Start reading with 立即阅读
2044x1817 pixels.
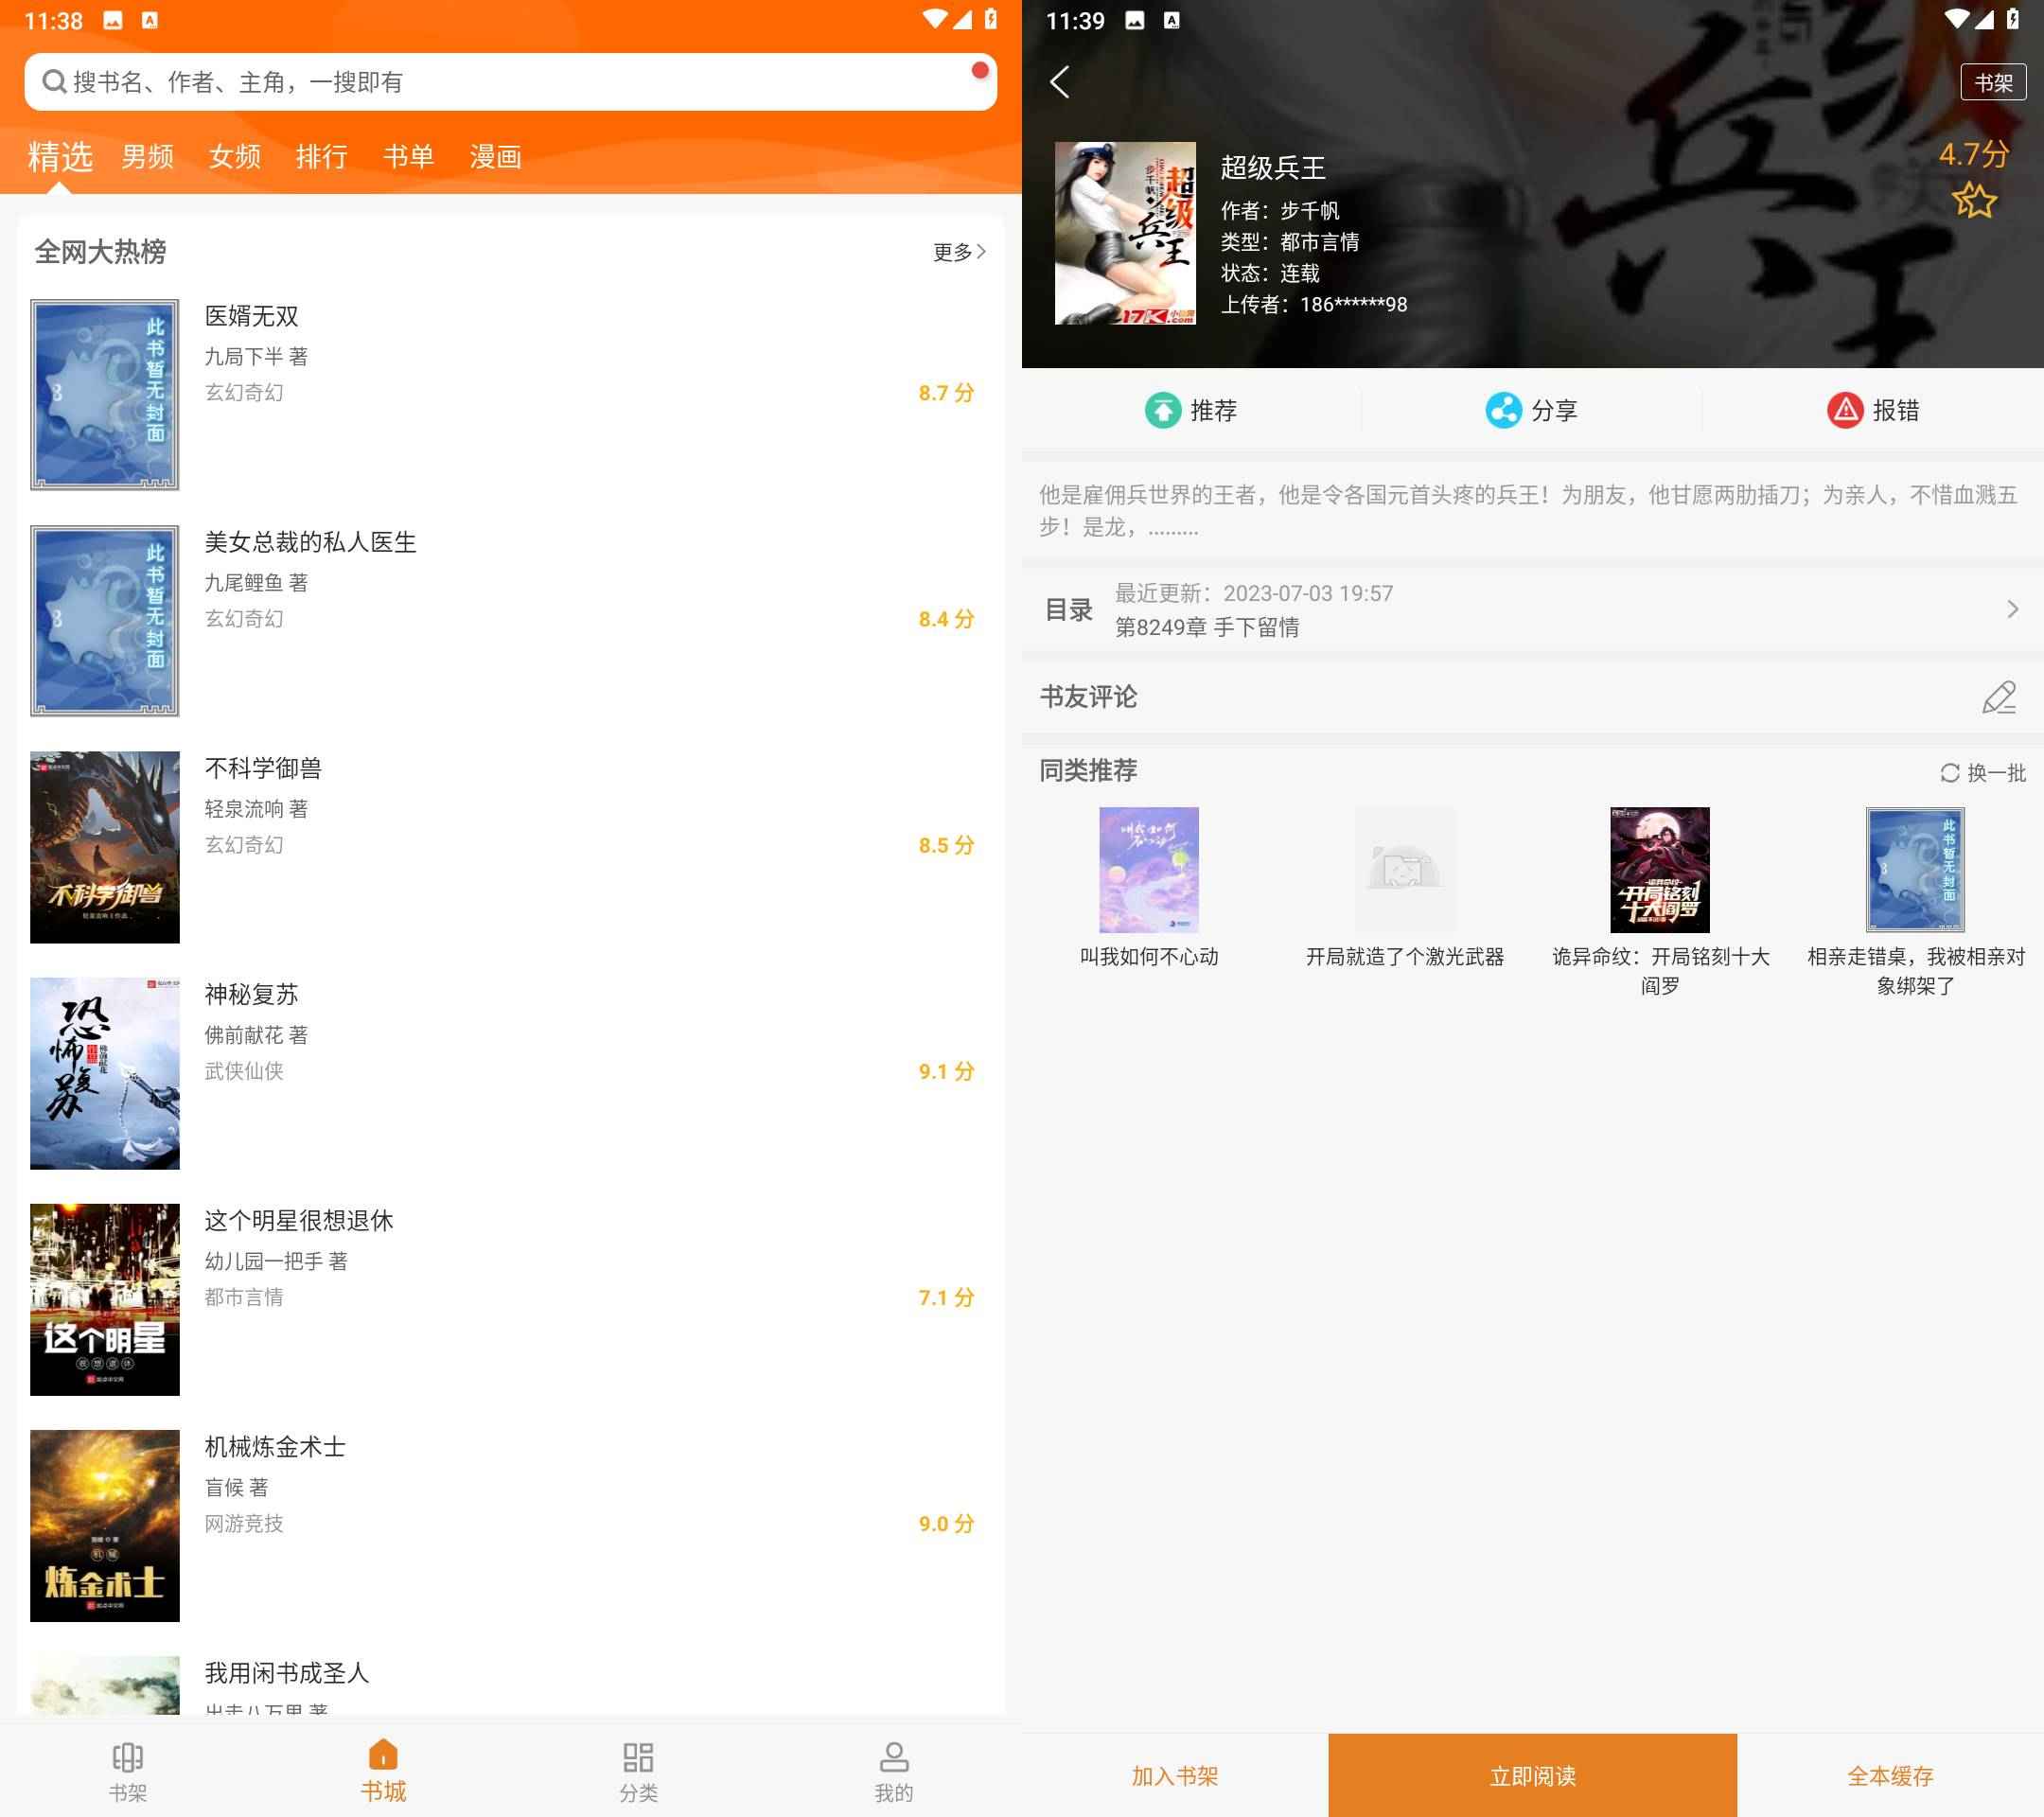point(1532,1775)
